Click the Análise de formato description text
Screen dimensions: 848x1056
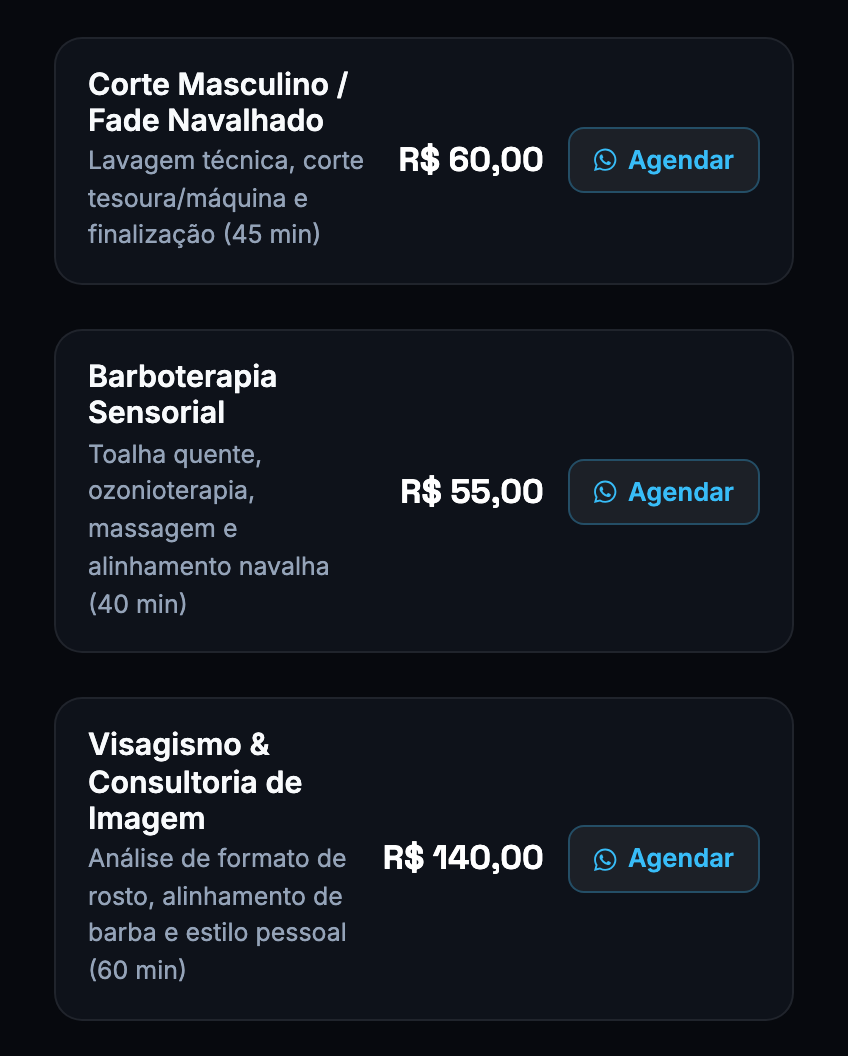(218, 914)
